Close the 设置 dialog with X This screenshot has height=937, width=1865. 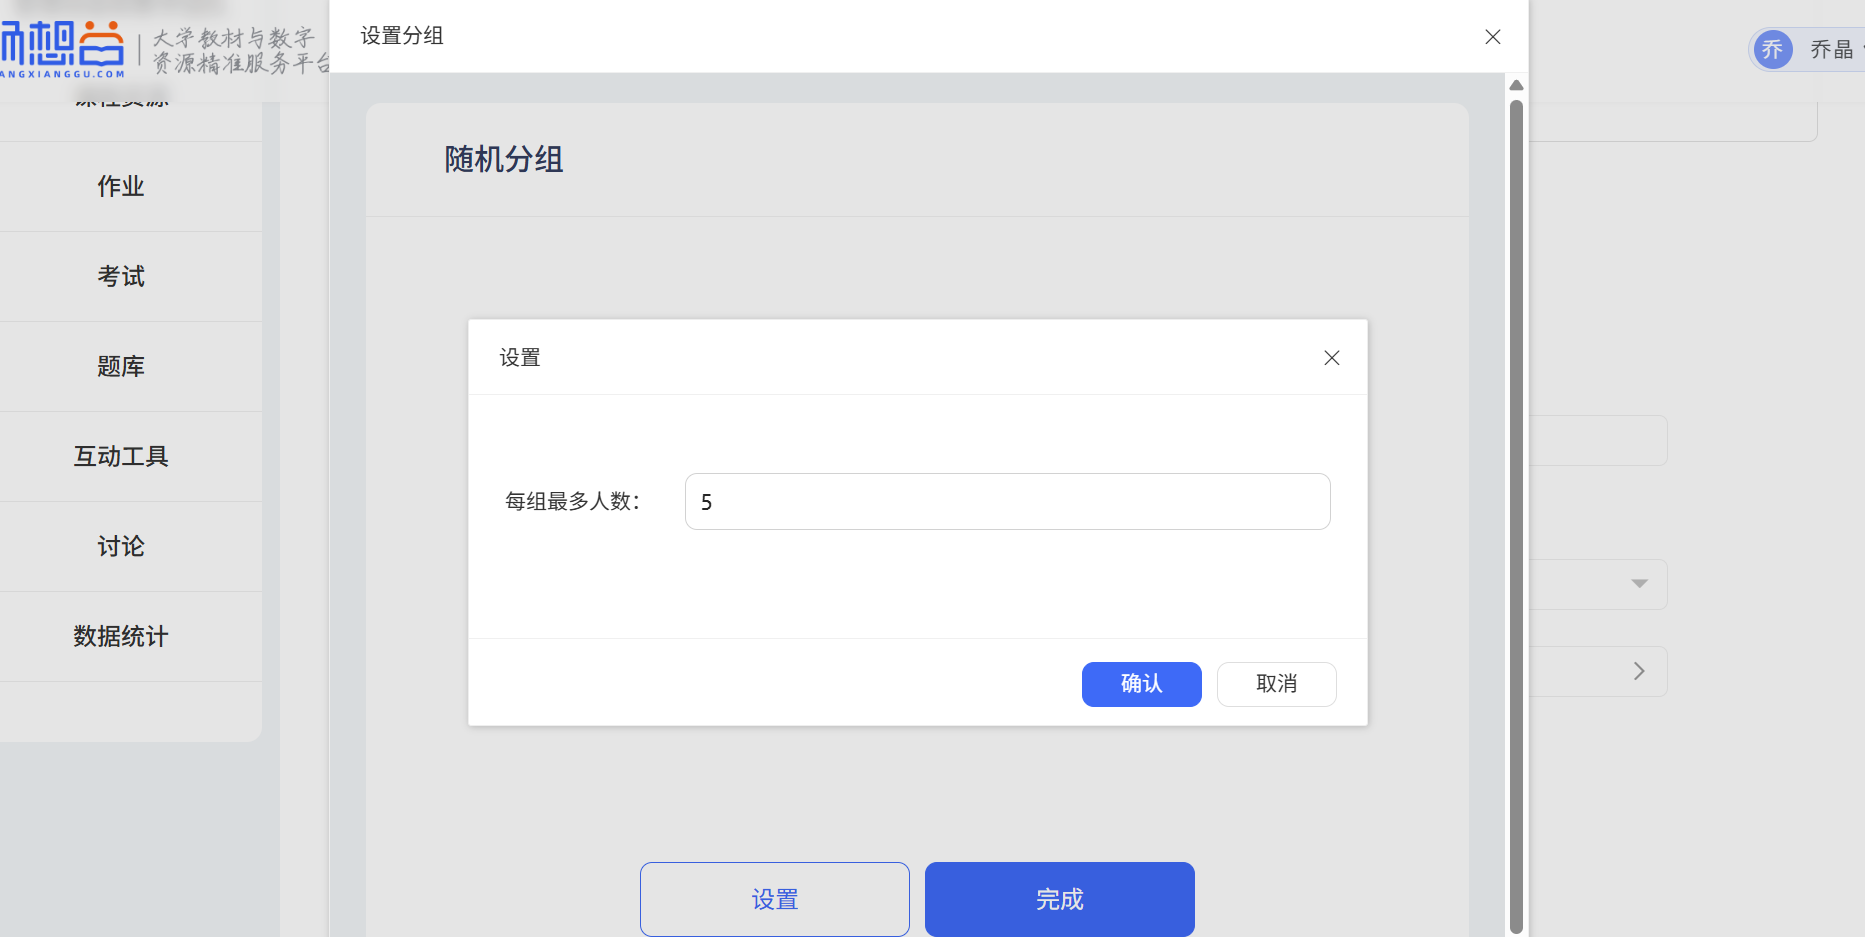pyautogui.click(x=1331, y=358)
